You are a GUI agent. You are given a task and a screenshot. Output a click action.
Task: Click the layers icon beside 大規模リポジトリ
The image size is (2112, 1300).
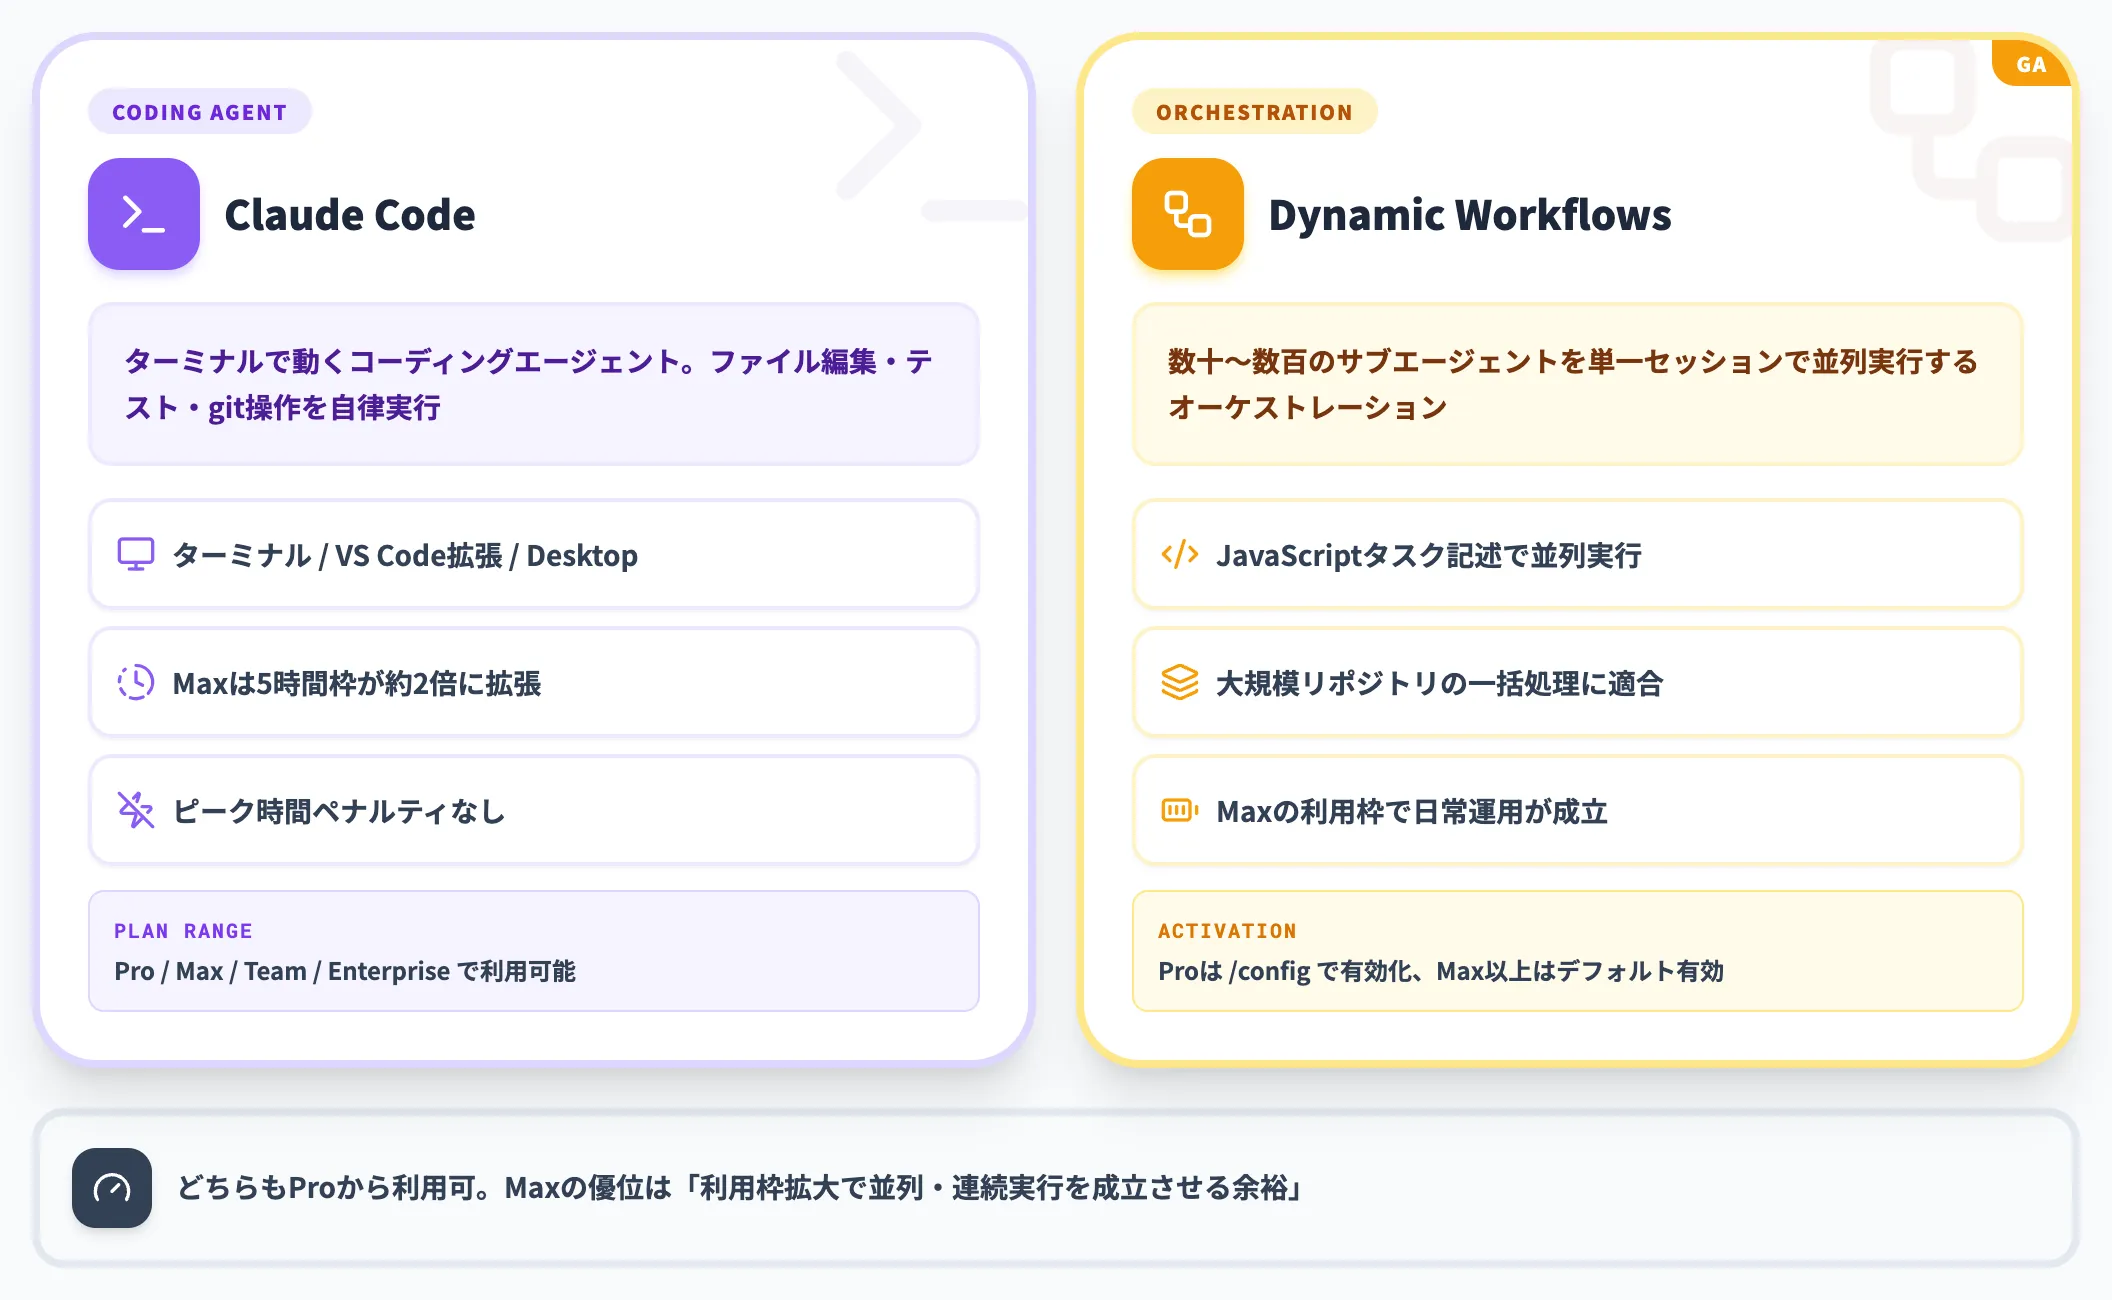(x=1180, y=682)
